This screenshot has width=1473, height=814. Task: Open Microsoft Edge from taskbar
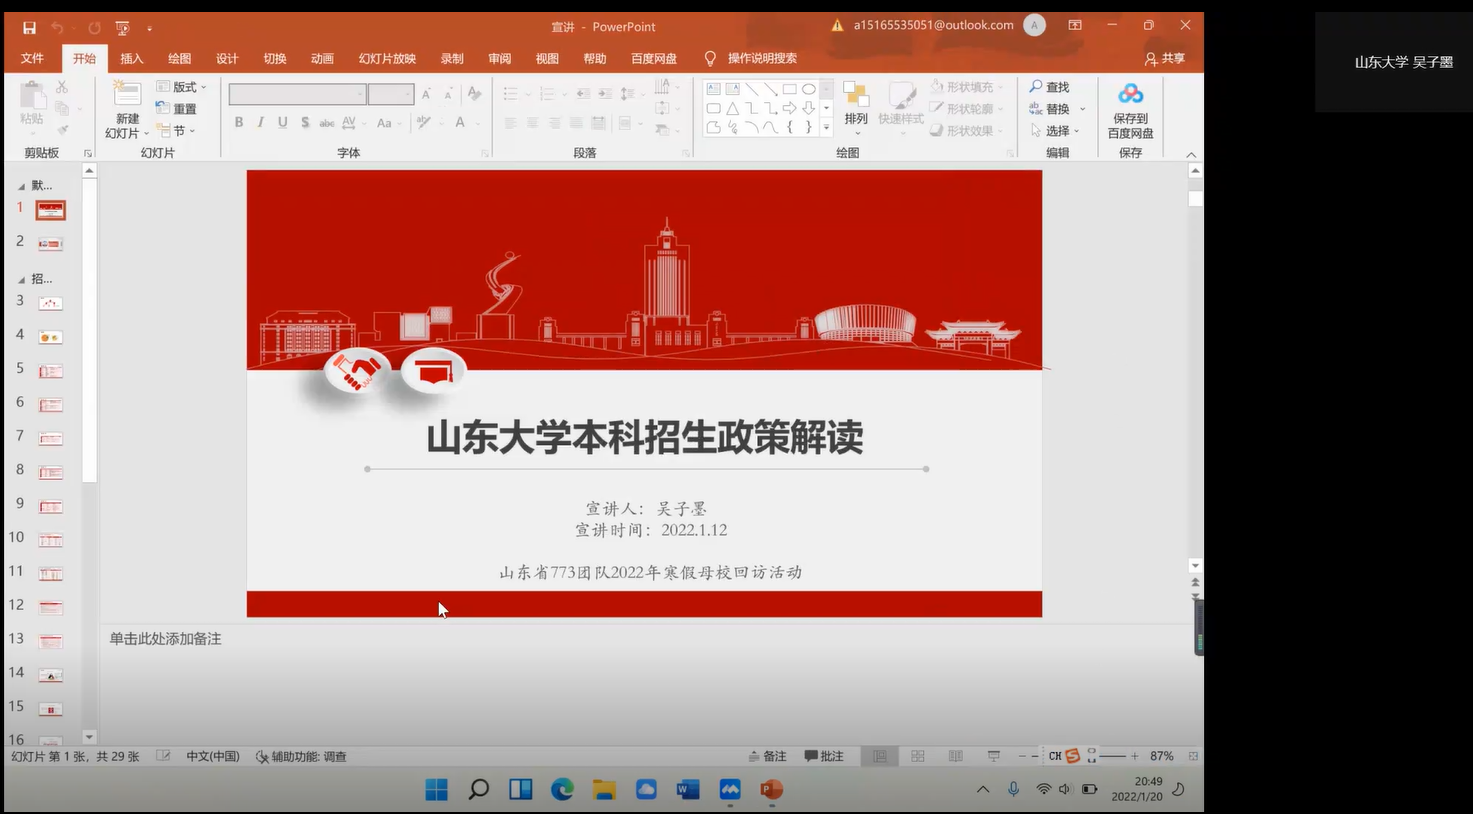coord(562,789)
